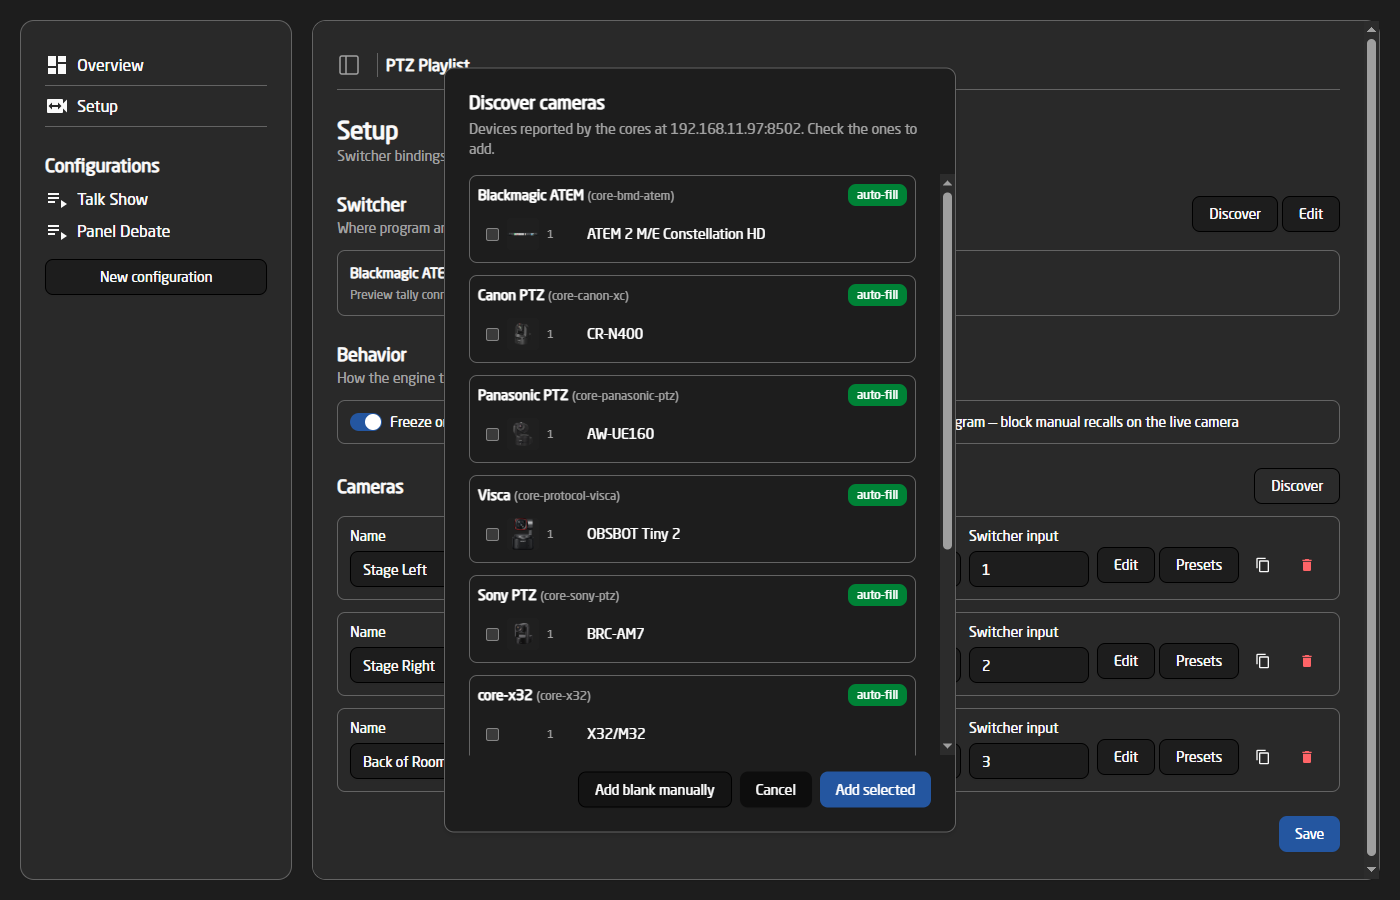Click the Stage Left name field
This screenshot has width=1400, height=900.
(398, 569)
